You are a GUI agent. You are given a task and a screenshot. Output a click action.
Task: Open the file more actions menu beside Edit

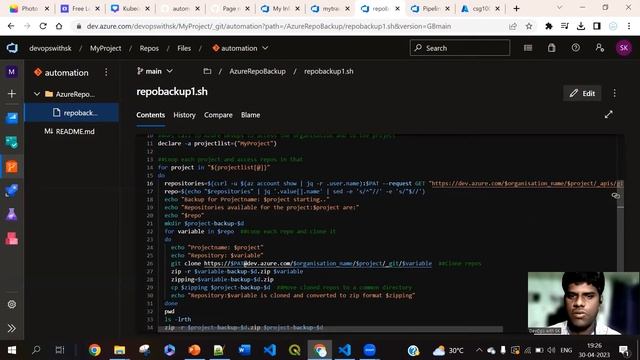(x=614, y=93)
